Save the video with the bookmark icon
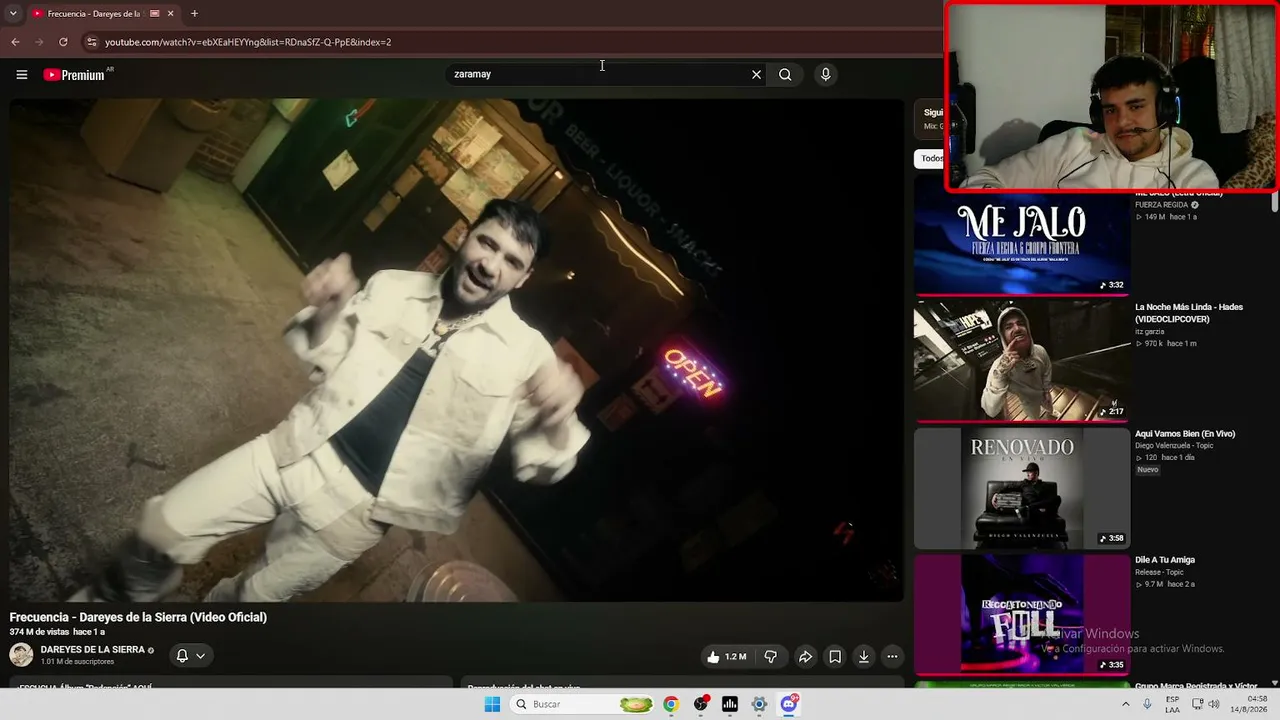This screenshot has width=1280, height=720. tap(835, 657)
